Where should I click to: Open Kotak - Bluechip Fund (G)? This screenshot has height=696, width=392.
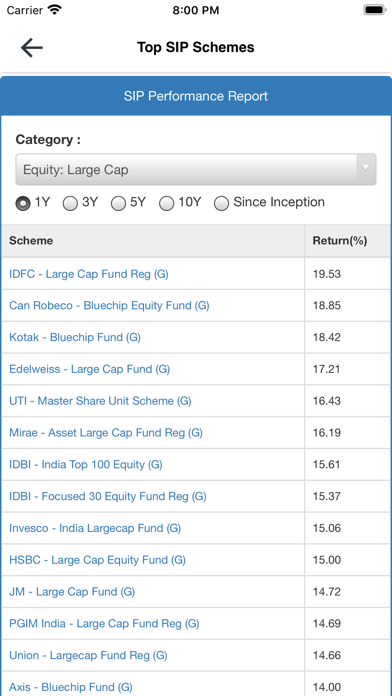[75, 337]
